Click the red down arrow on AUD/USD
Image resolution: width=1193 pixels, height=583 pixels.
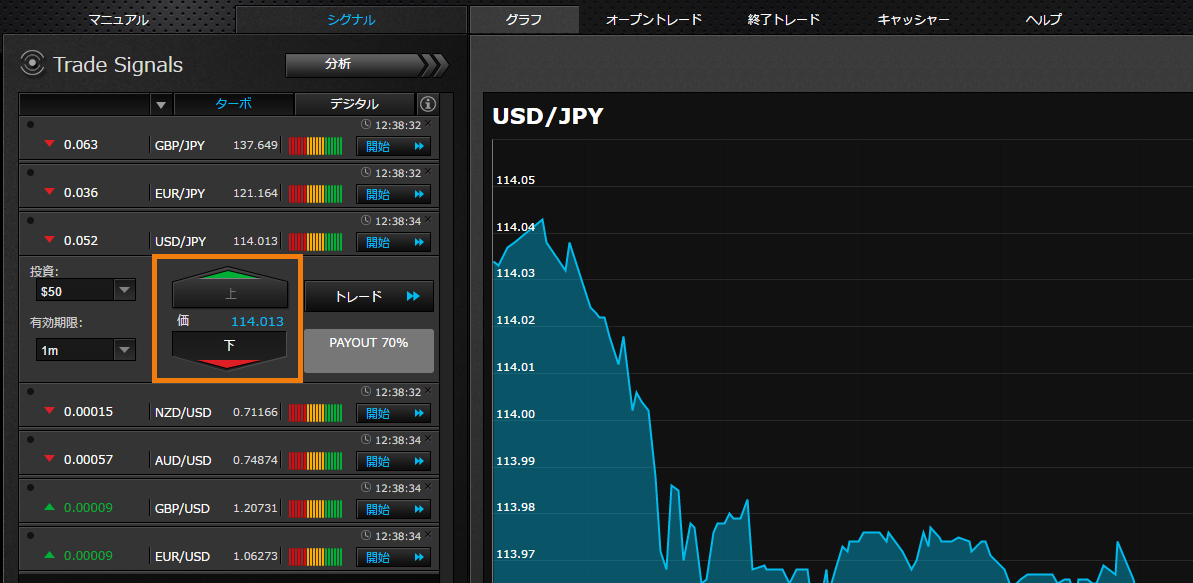point(50,460)
